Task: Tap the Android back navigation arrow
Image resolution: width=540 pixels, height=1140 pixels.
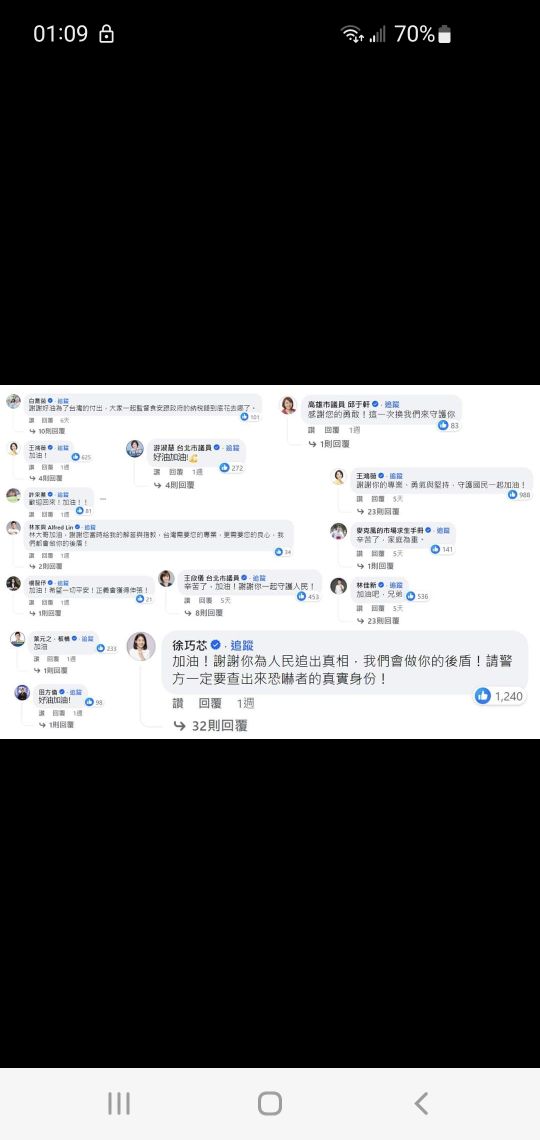Action: [421, 1103]
